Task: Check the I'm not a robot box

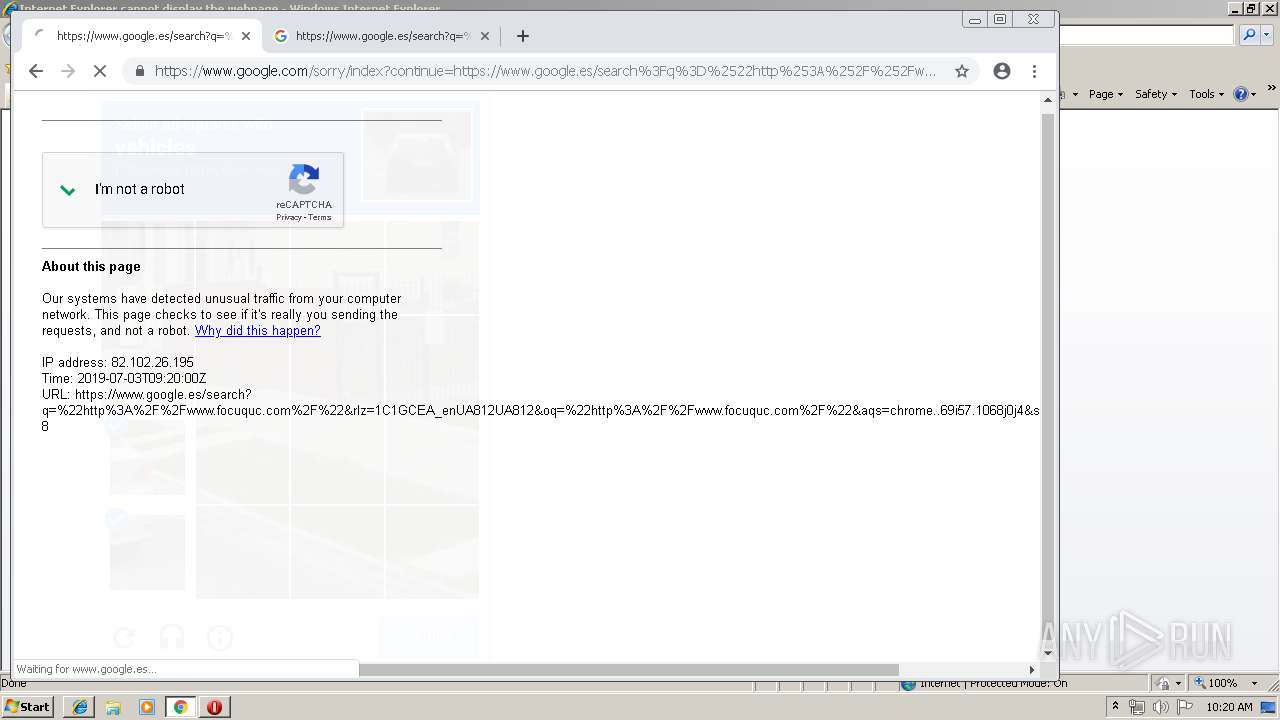Action: click(x=68, y=190)
